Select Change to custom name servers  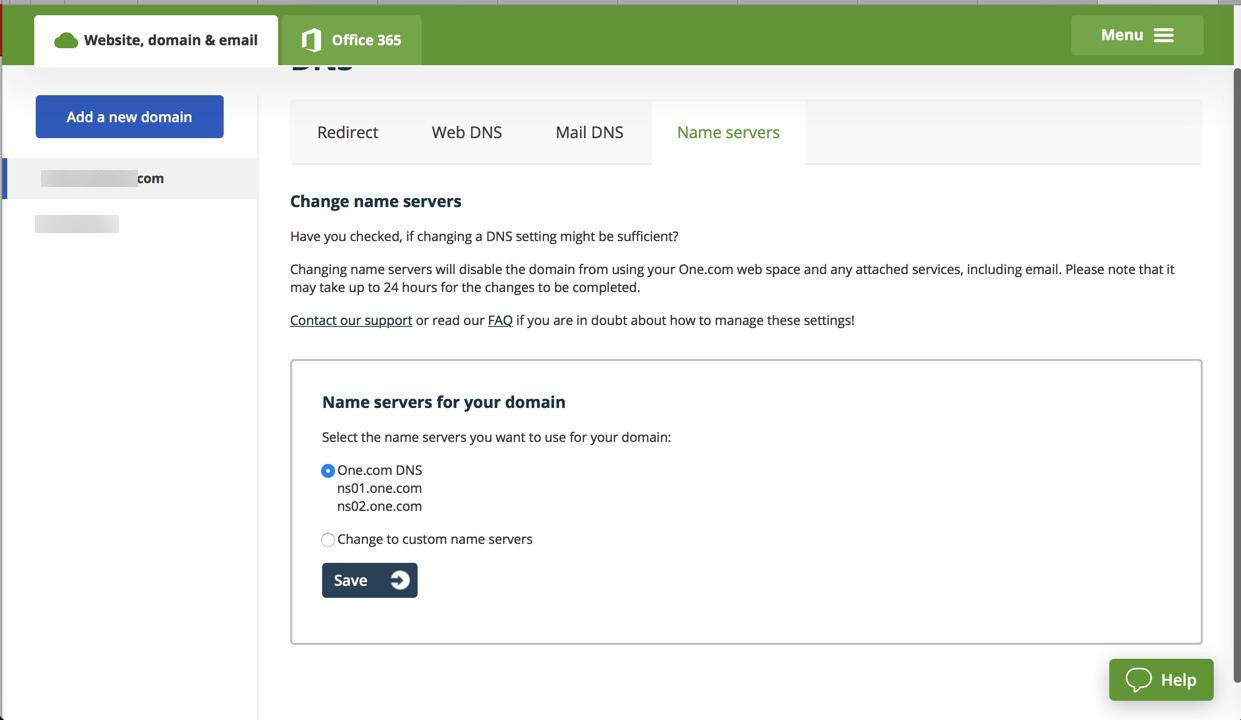[328, 540]
